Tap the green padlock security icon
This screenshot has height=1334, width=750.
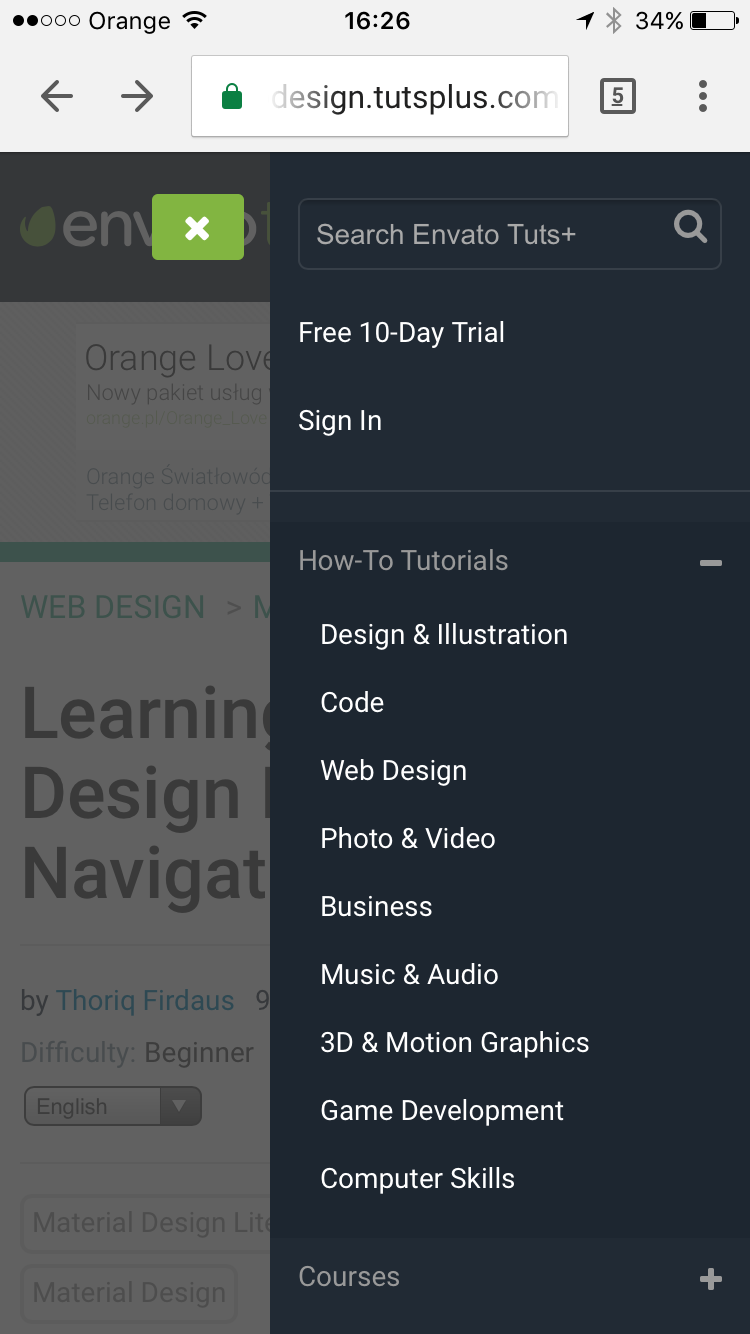tap(232, 97)
